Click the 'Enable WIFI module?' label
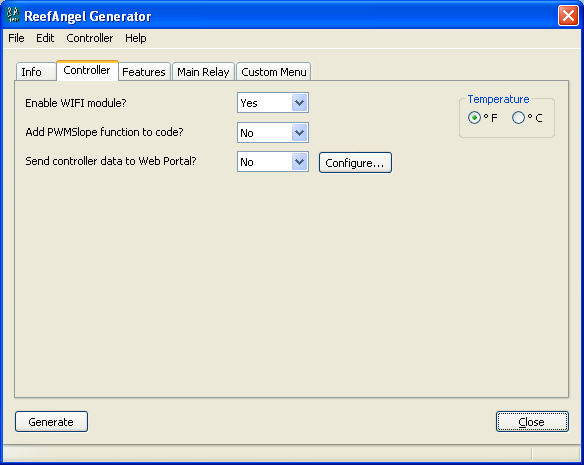The width and height of the screenshot is (584, 465). coord(76,103)
